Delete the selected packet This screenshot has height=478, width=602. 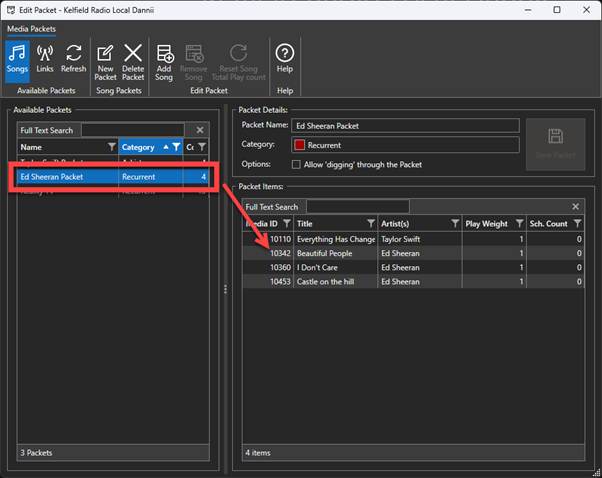point(133,63)
